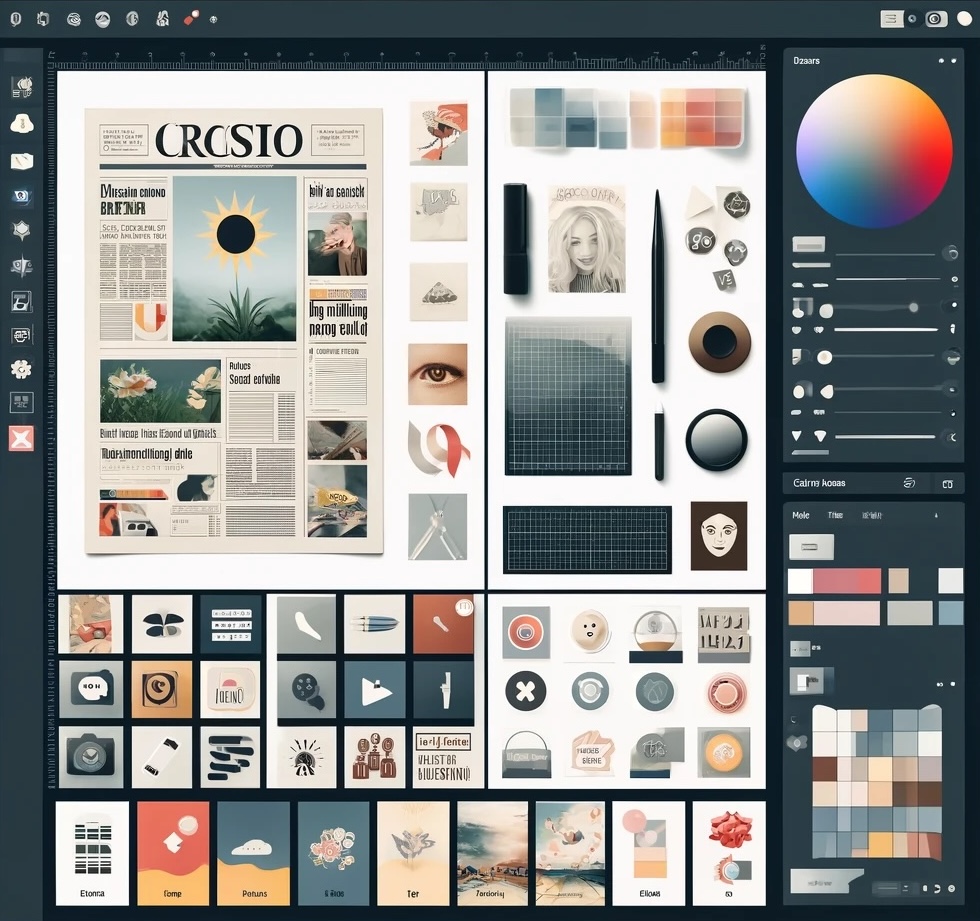980x921 pixels.
Task: Toggle the list view button in top bar
Action: [x=891, y=18]
